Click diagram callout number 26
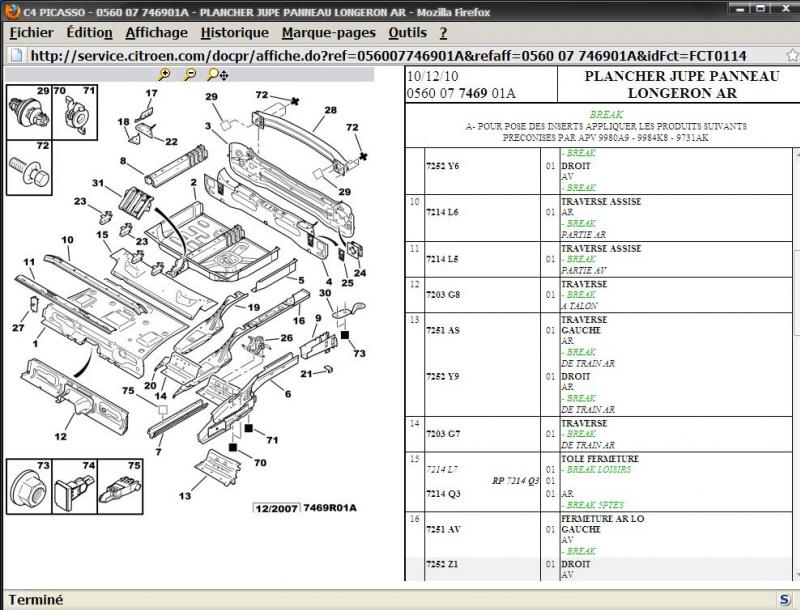The height and width of the screenshot is (610, 800). (x=286, y=338)
